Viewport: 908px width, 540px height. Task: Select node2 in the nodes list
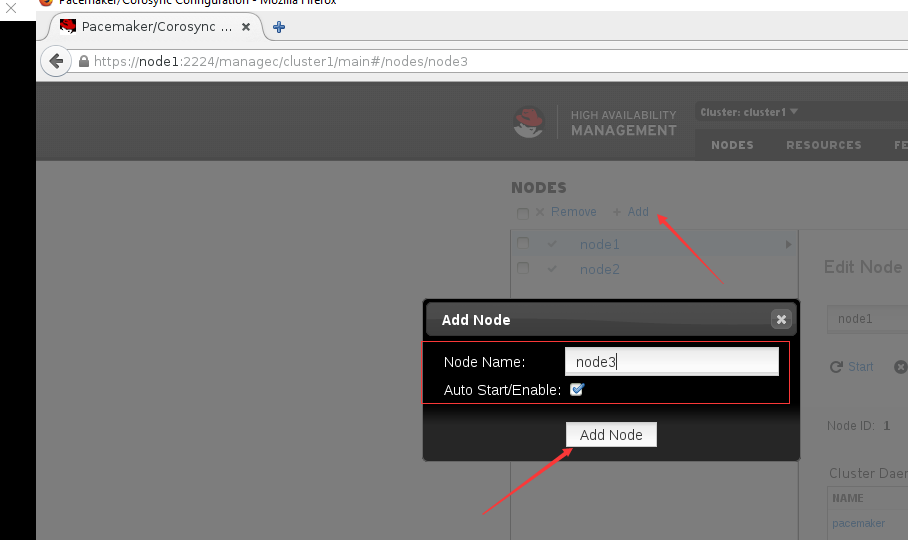(599, 269)
